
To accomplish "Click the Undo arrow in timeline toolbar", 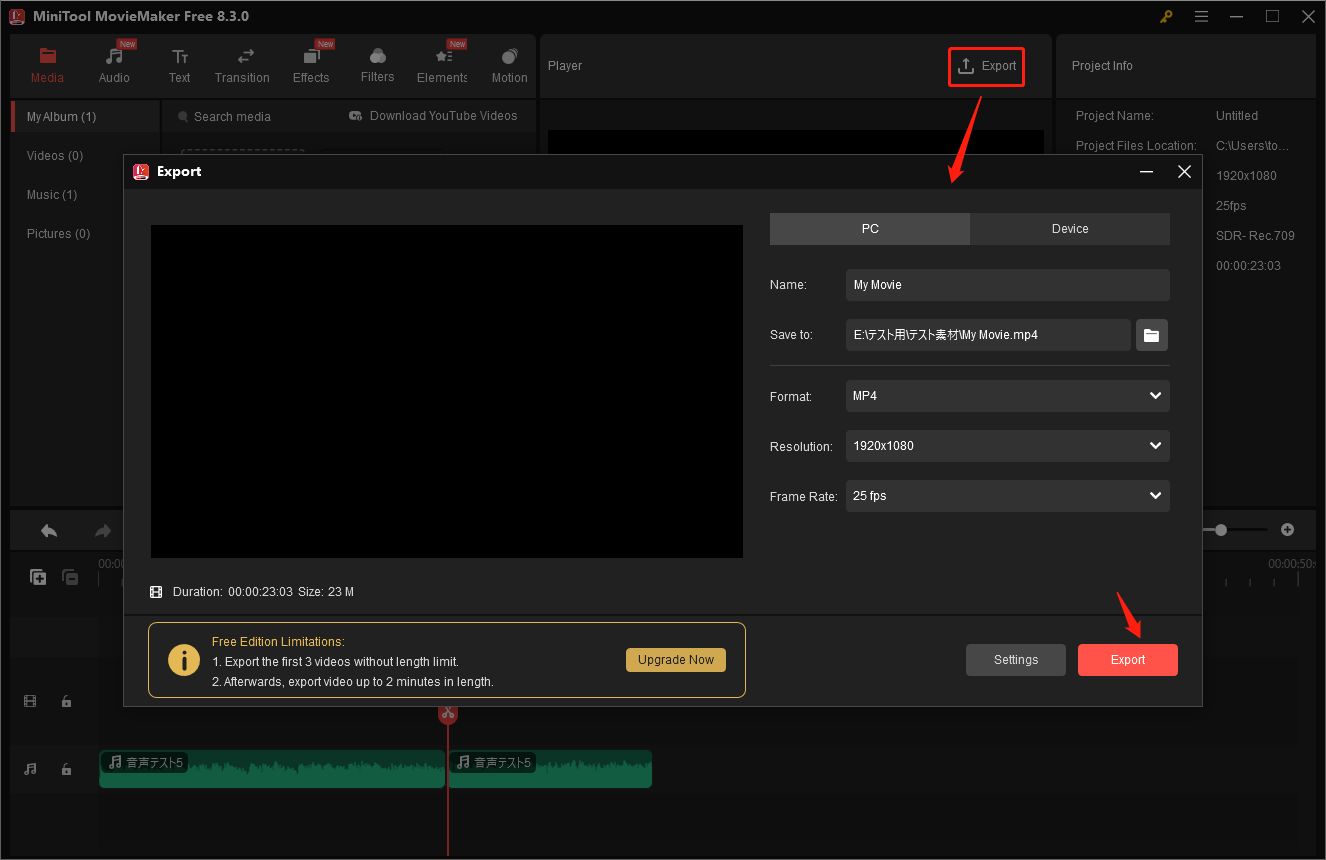I will pos(49,531).
